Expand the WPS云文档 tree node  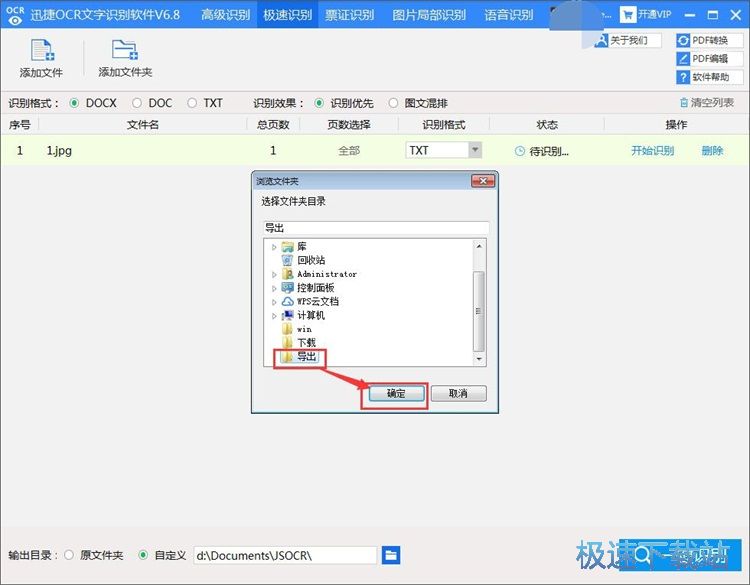click(x=274, y=302)
